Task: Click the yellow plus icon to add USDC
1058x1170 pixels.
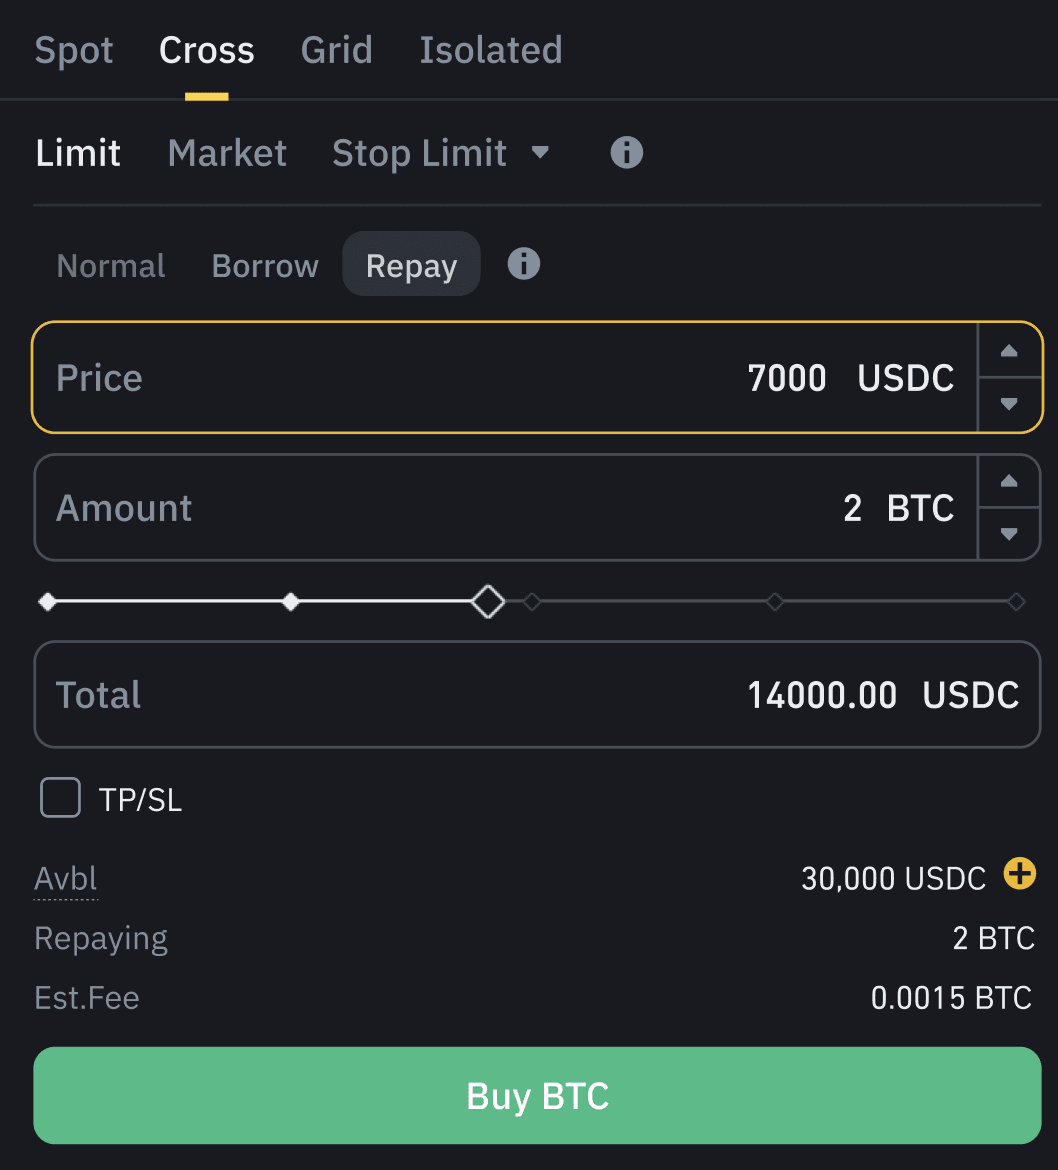Action: 1019,874
